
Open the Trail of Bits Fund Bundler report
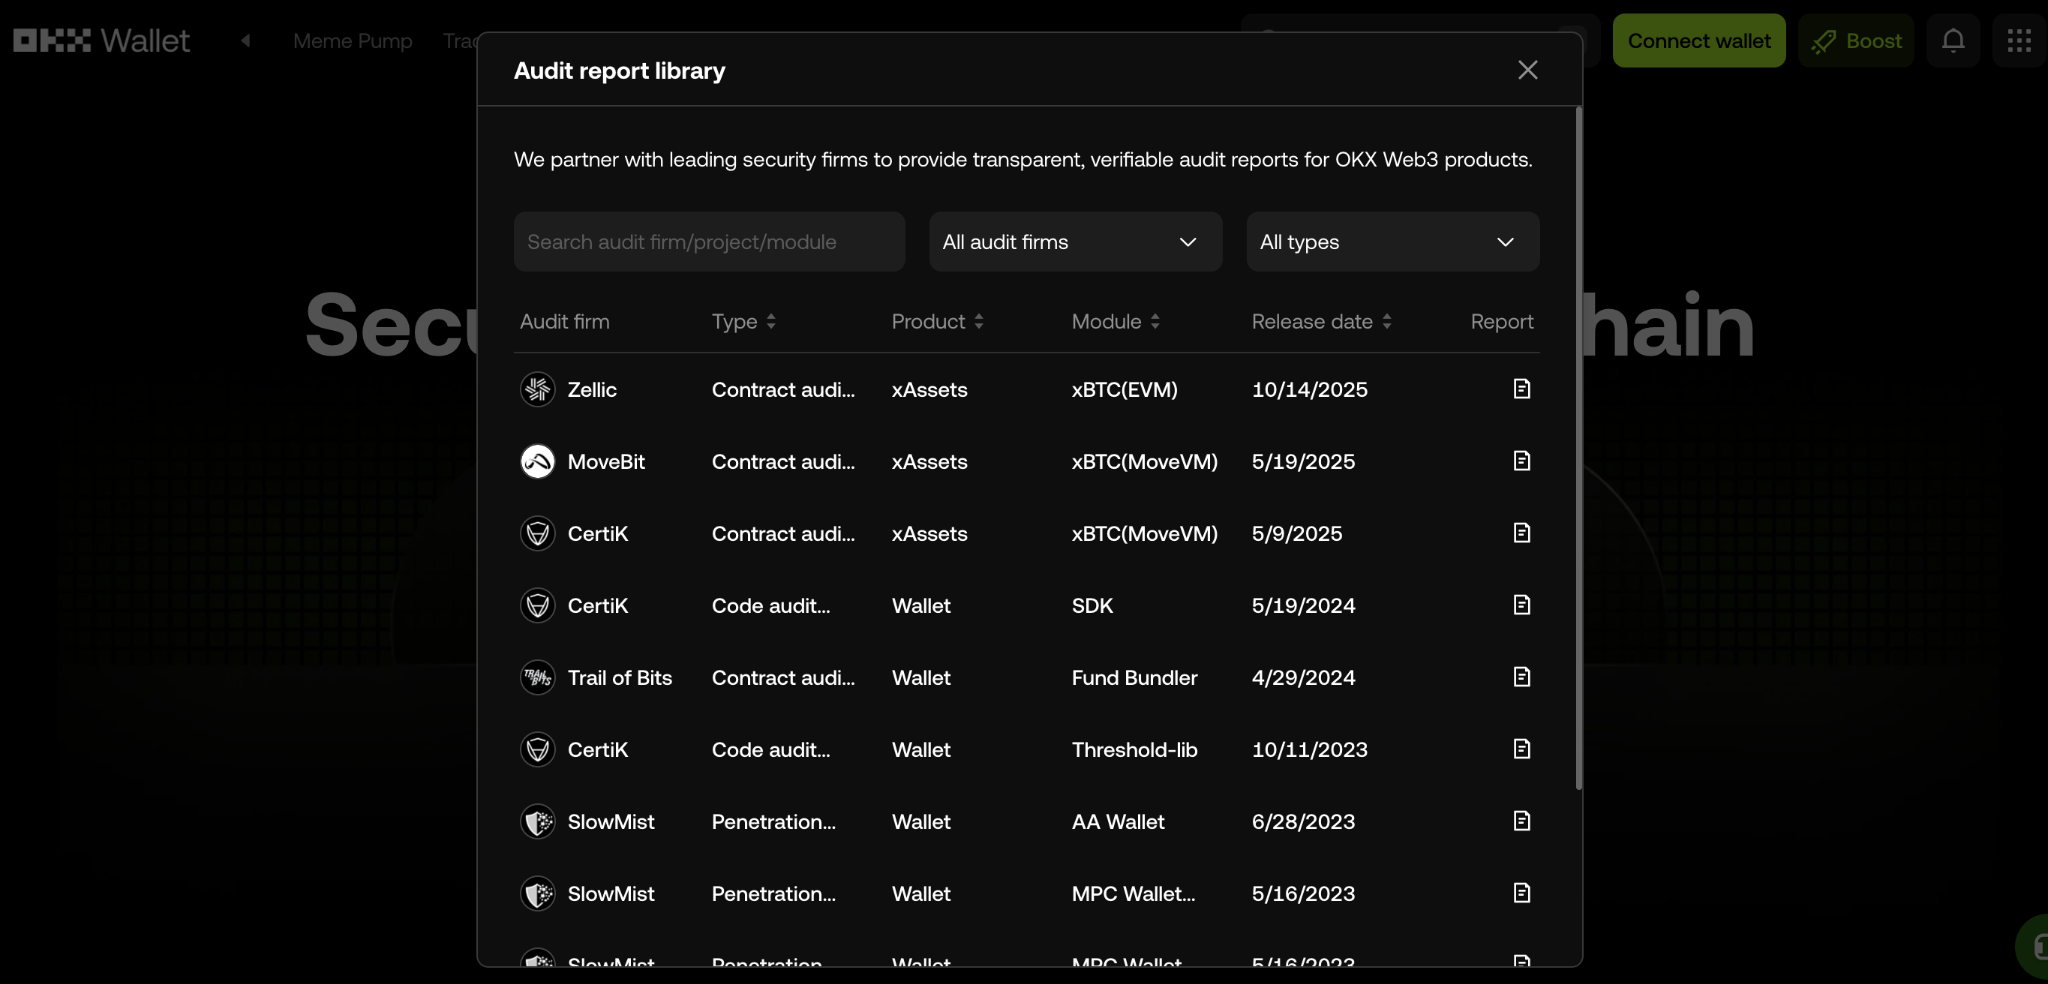(x=1521, y=677)
